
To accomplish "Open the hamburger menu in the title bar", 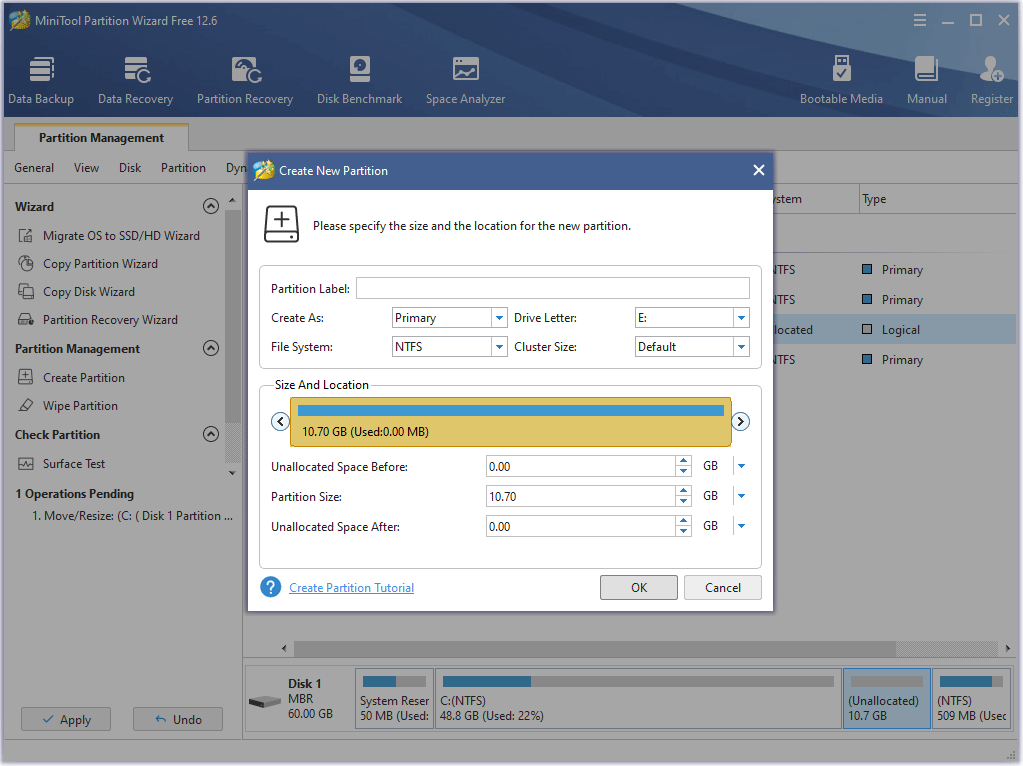I will 920,20.
